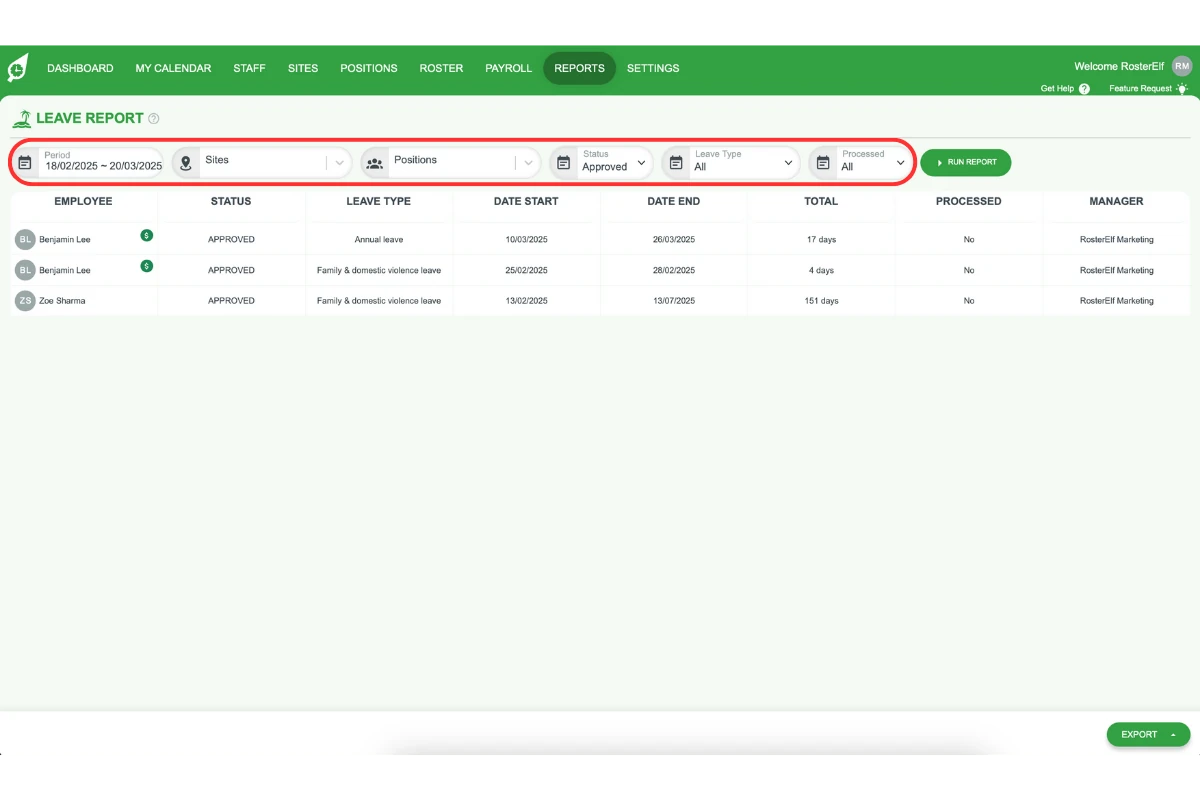Click the Status filter calendar icon
The width and height of the screenshot is (1200, 800).
563,162
